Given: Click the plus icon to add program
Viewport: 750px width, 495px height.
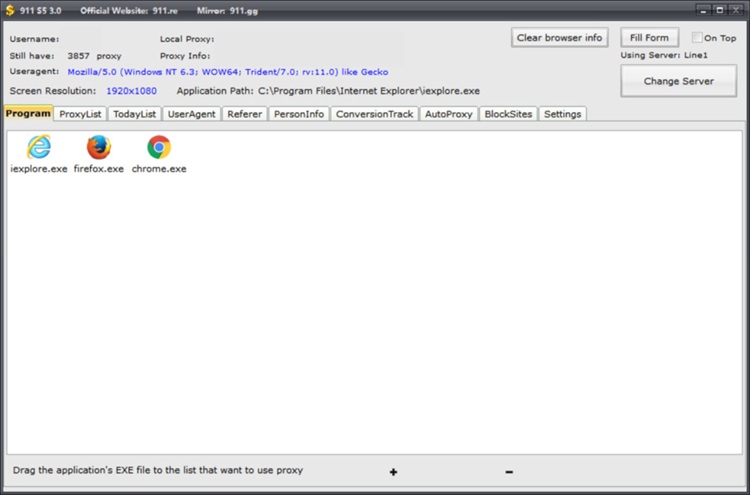Looking at the screenshot, I should (393, 472).
